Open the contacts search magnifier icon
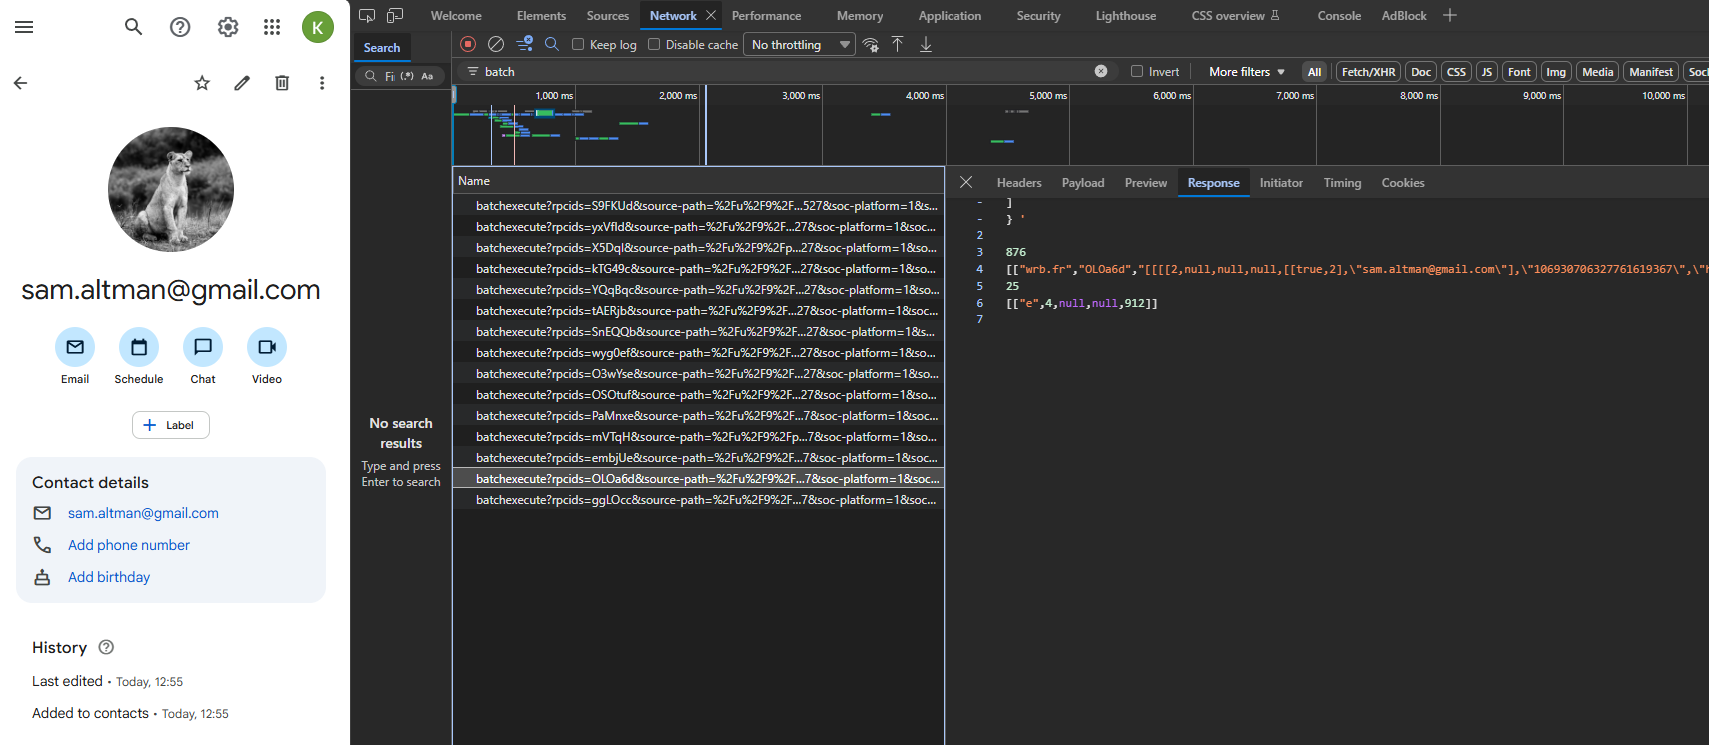 133,27
